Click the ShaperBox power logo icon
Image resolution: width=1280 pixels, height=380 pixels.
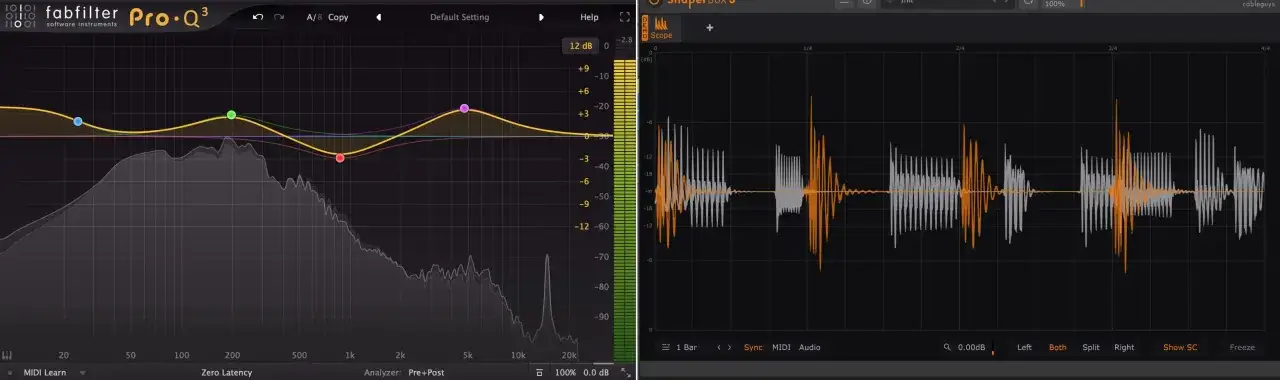[x=654, y=2]
